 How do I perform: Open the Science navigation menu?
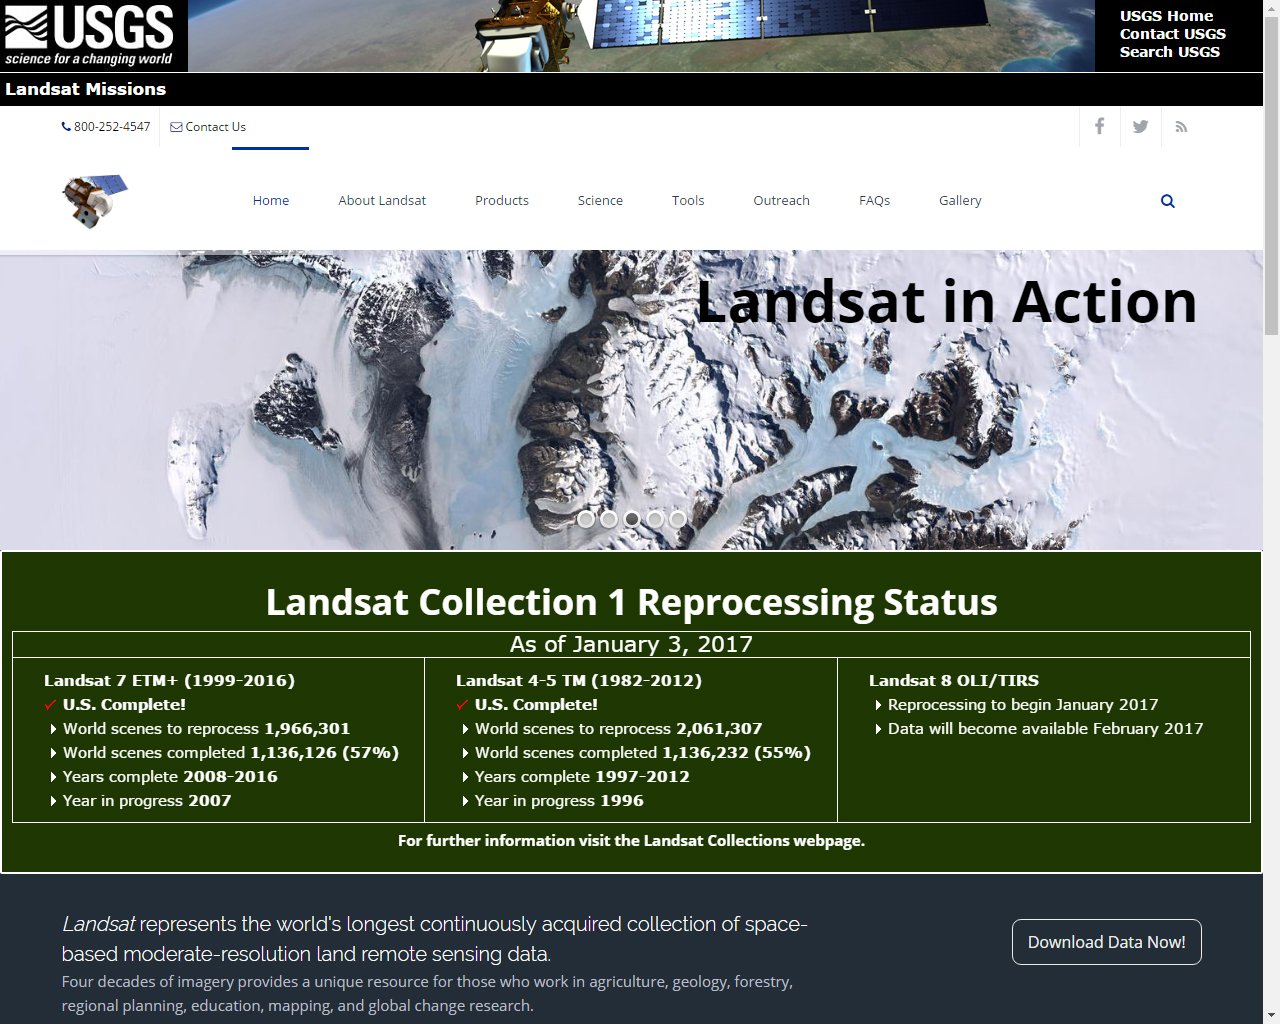pos(600,200)
